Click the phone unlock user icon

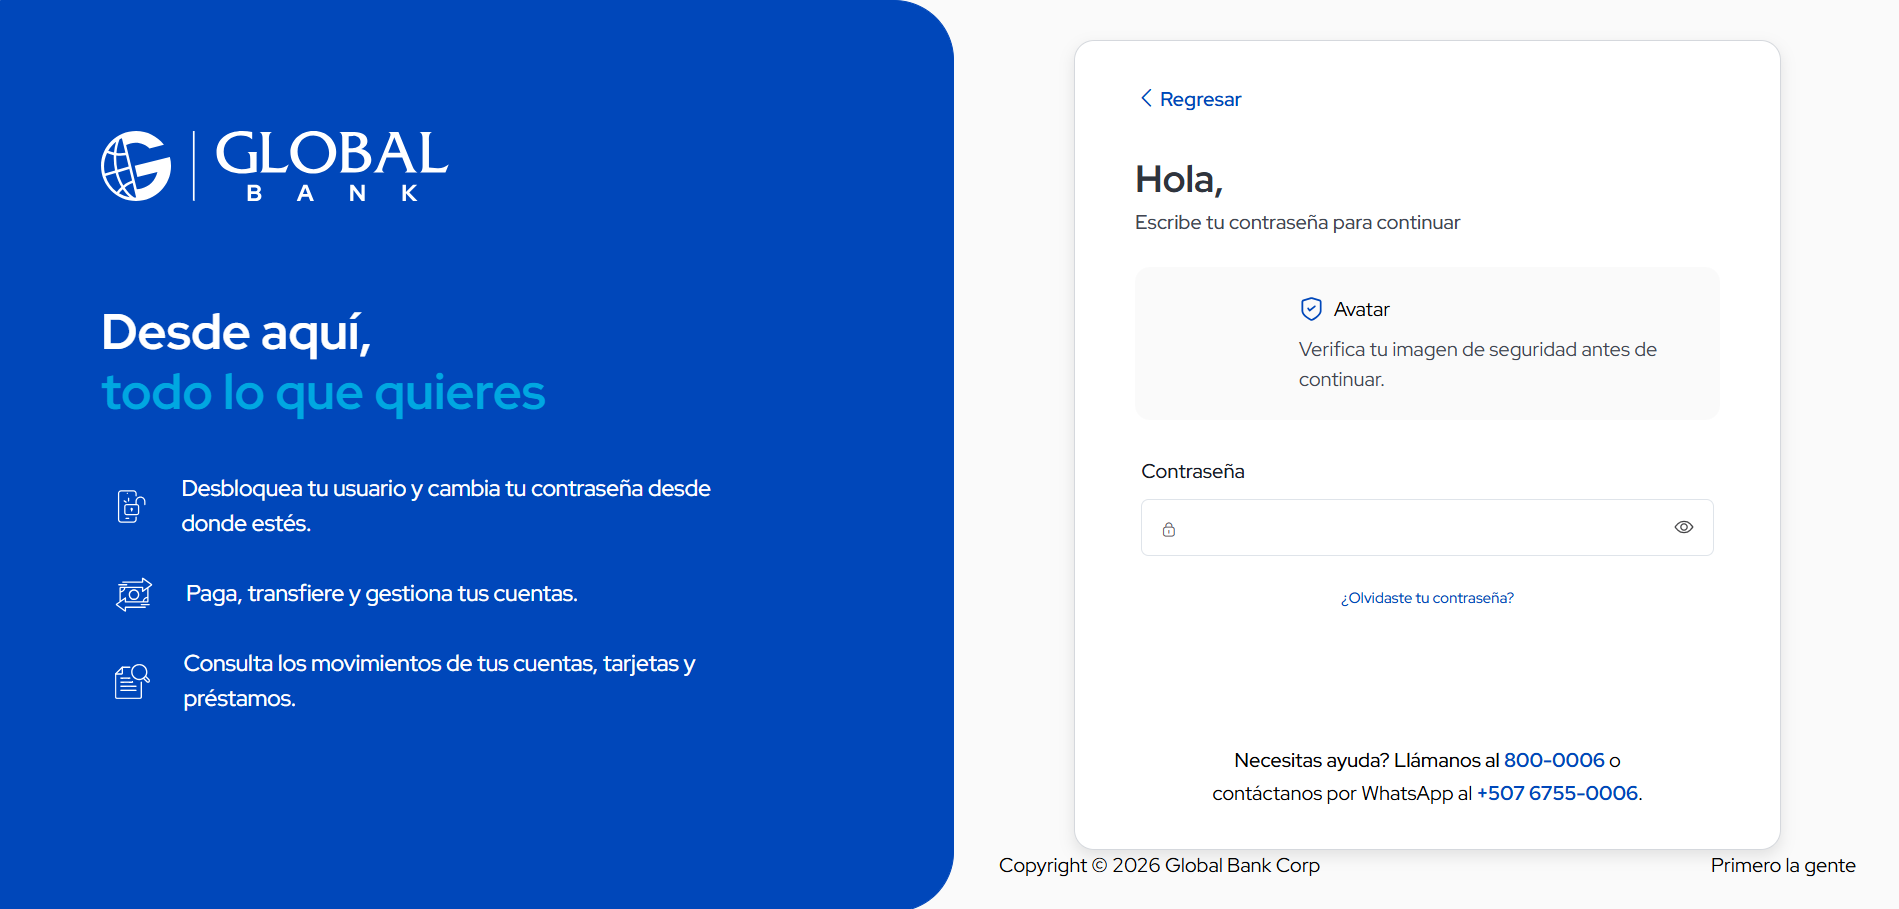click(x=131, y=506)
